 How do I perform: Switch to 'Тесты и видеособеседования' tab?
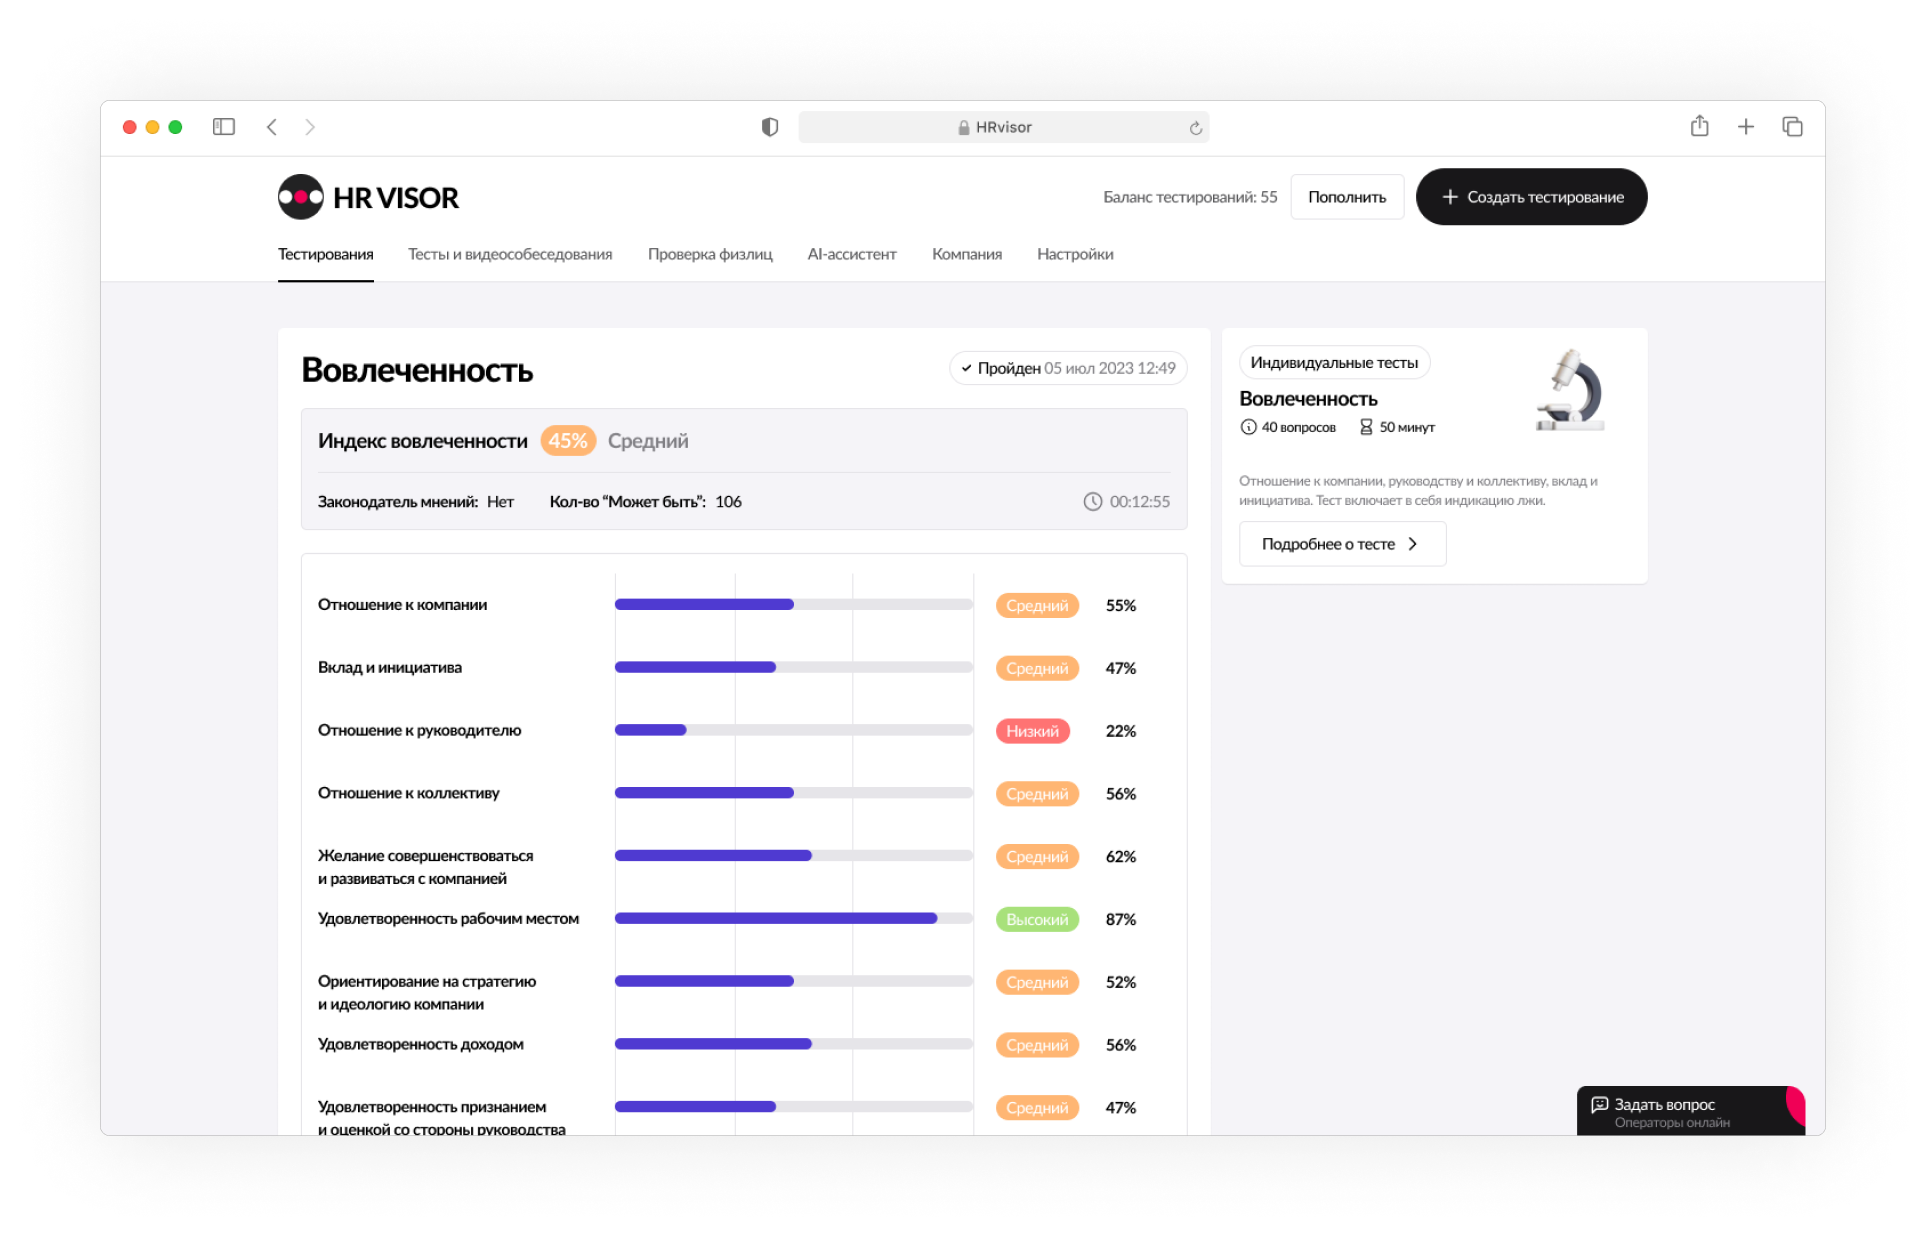(510, 254)
